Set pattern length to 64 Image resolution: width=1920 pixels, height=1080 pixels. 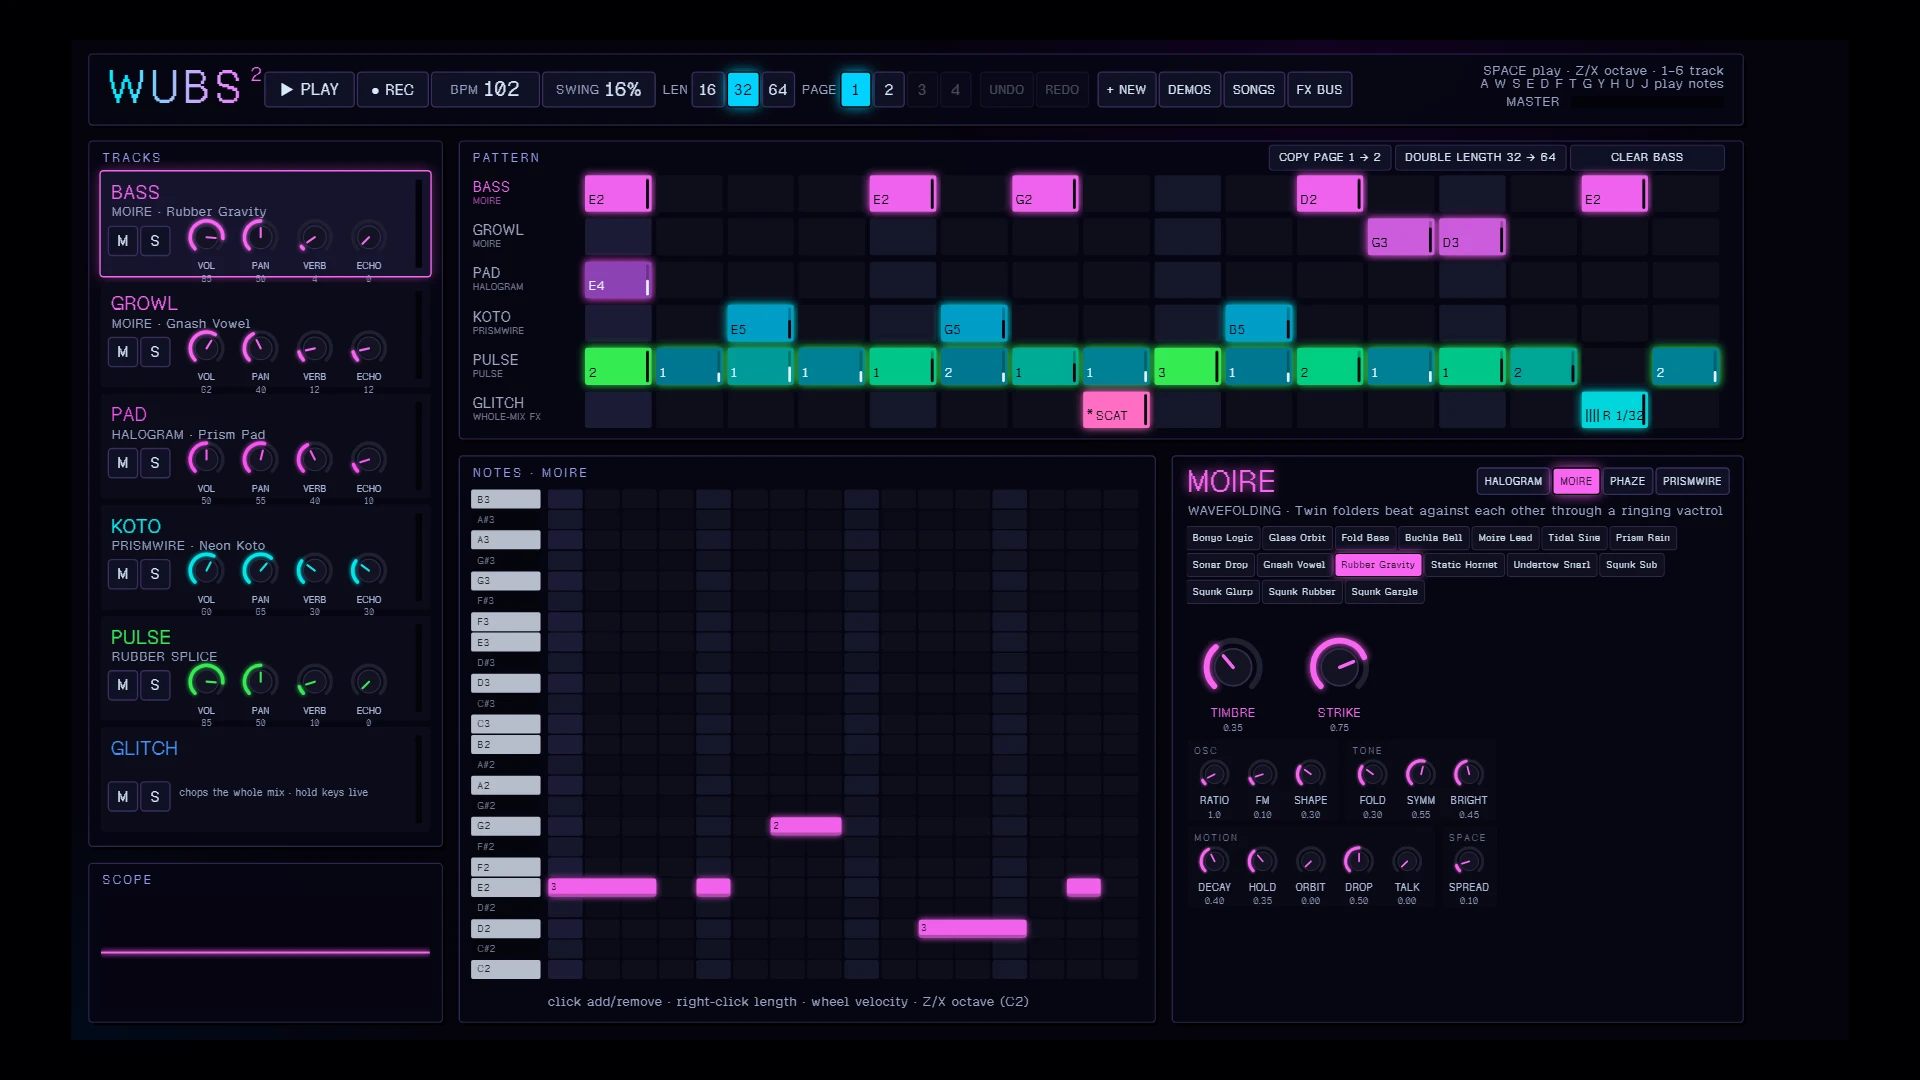coord(778,90)
